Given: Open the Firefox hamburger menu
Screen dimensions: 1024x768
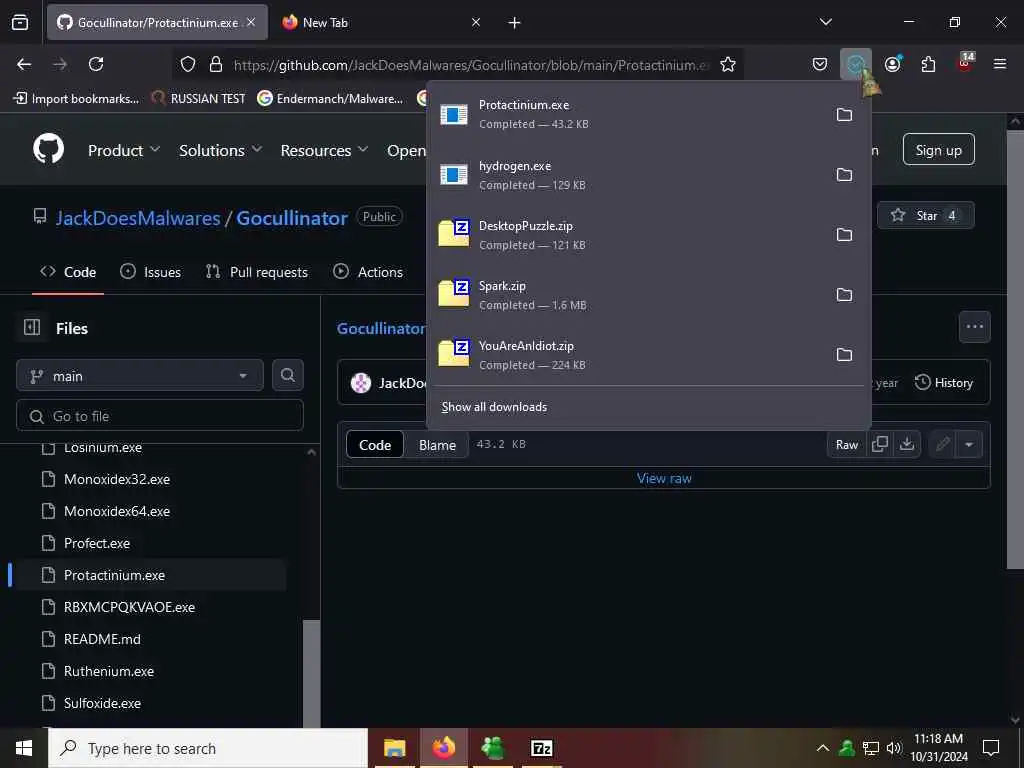Looking at the screenshot, I should [x=999, y=64].
